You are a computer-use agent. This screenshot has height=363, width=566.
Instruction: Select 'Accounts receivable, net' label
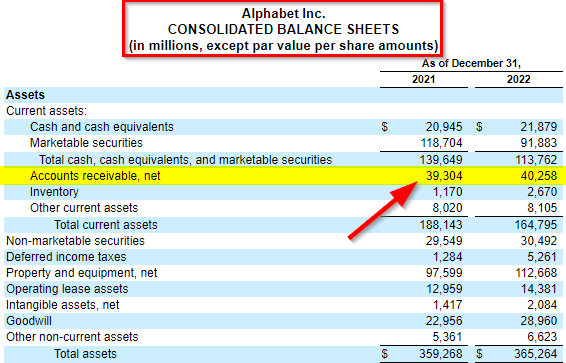(x=95, y=176)
